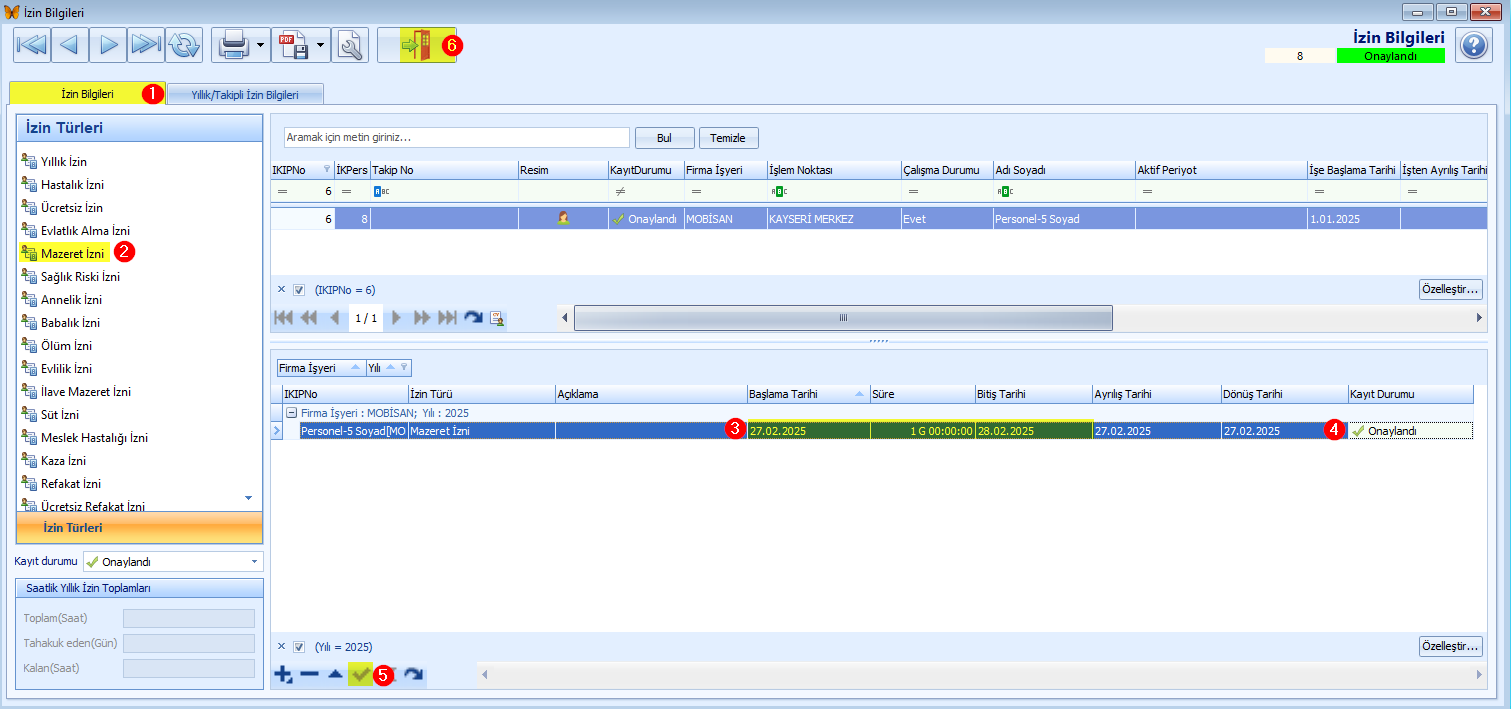The height and width of the screenshot is (709, 1511).
Task: Click the printer icon in toolbar
Action: click(x=233, y=45)
